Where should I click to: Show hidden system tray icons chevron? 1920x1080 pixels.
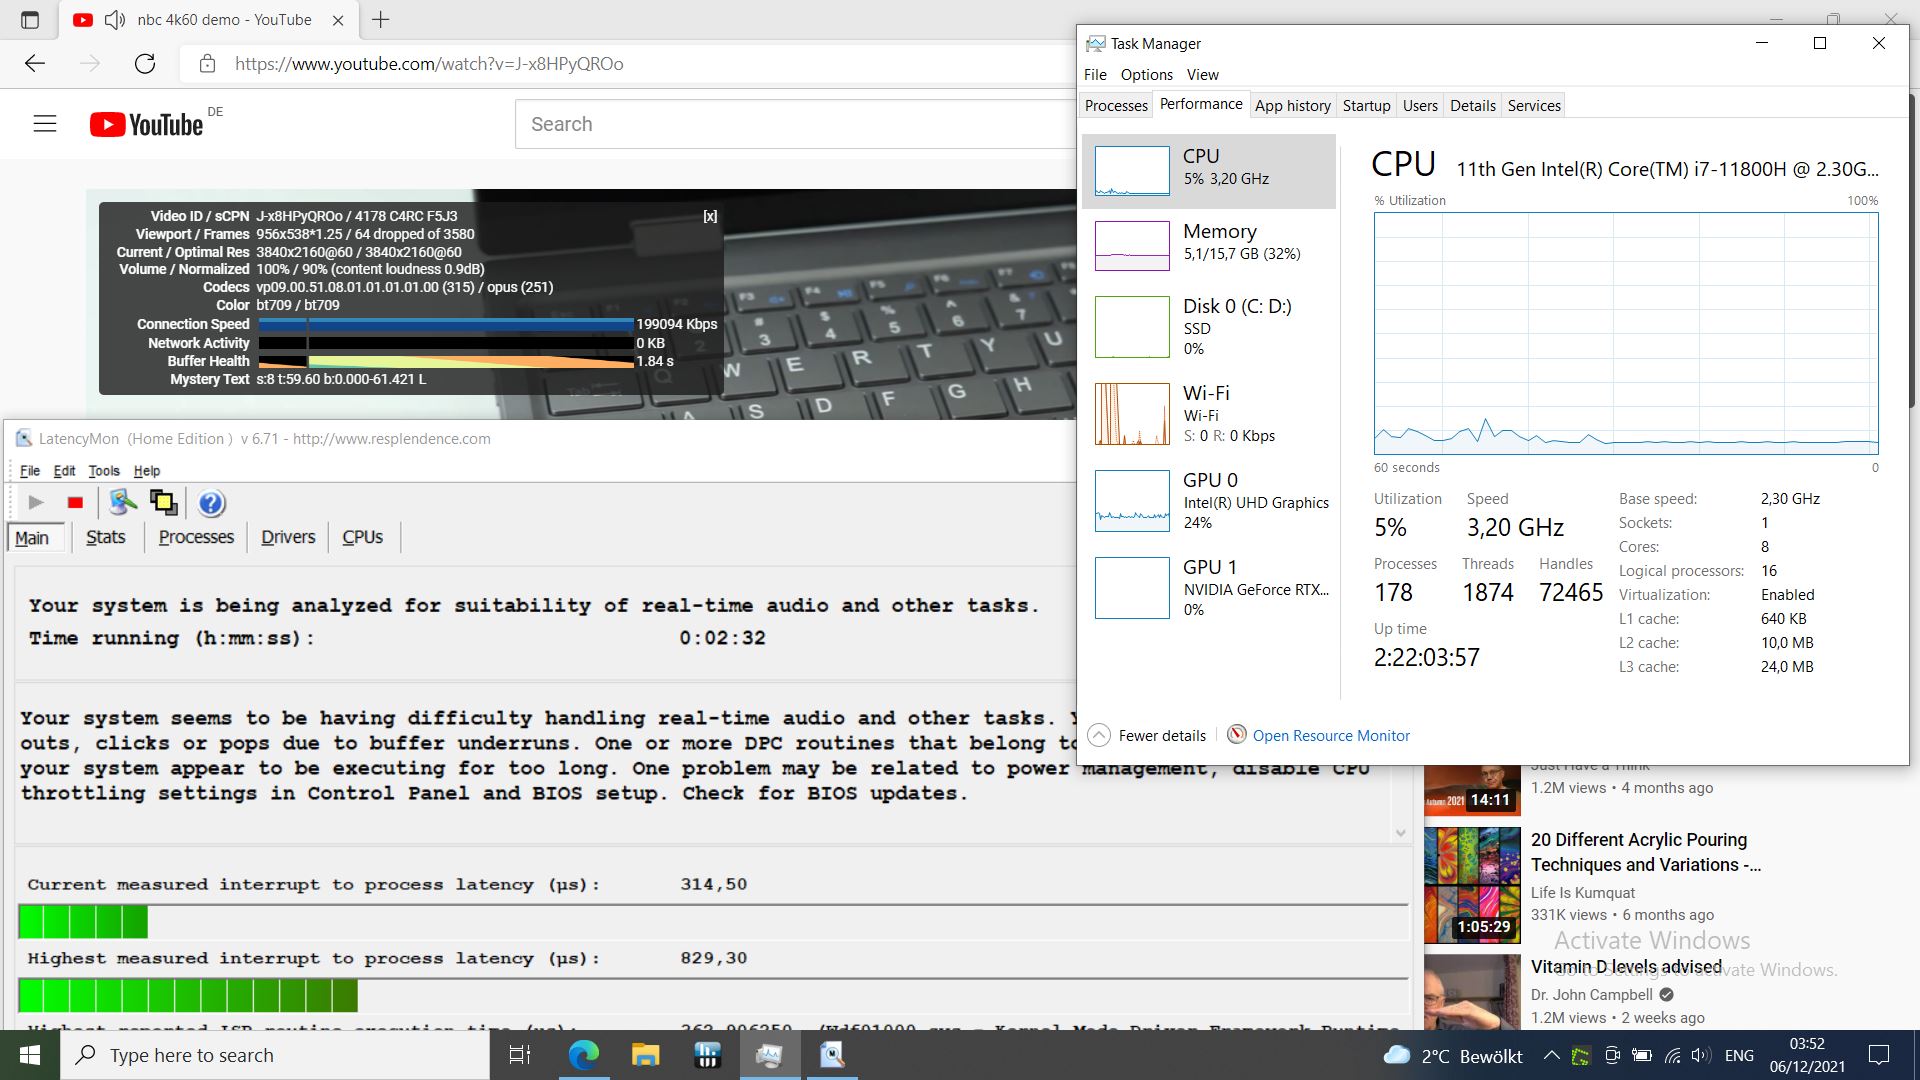1551,1055
